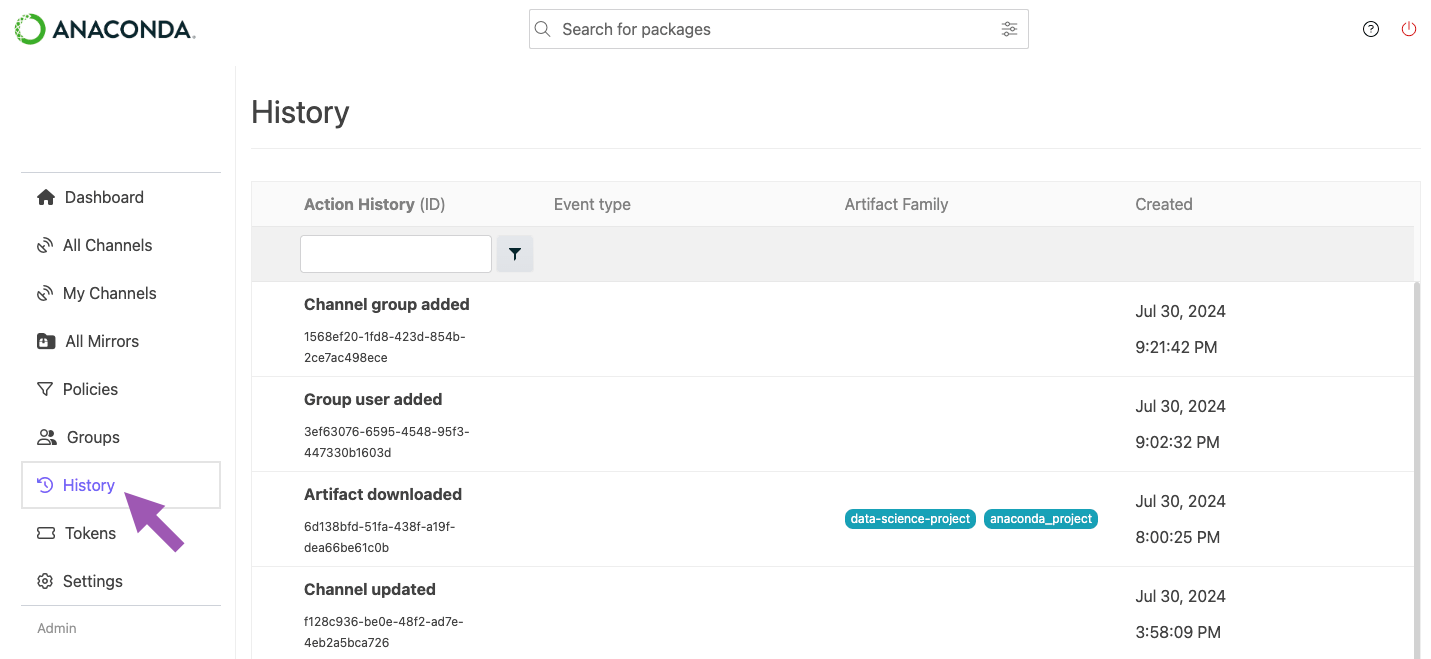The width and height of the screenshot is (1431, 659).
Task: Open search filter options icon
Action: 1009,29
